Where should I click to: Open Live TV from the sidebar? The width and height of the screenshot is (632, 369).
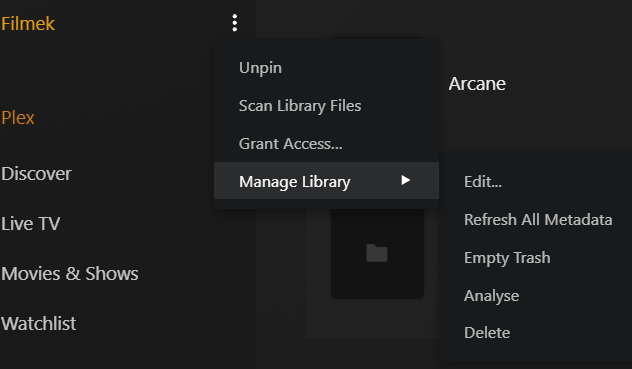tap(31, 224)
